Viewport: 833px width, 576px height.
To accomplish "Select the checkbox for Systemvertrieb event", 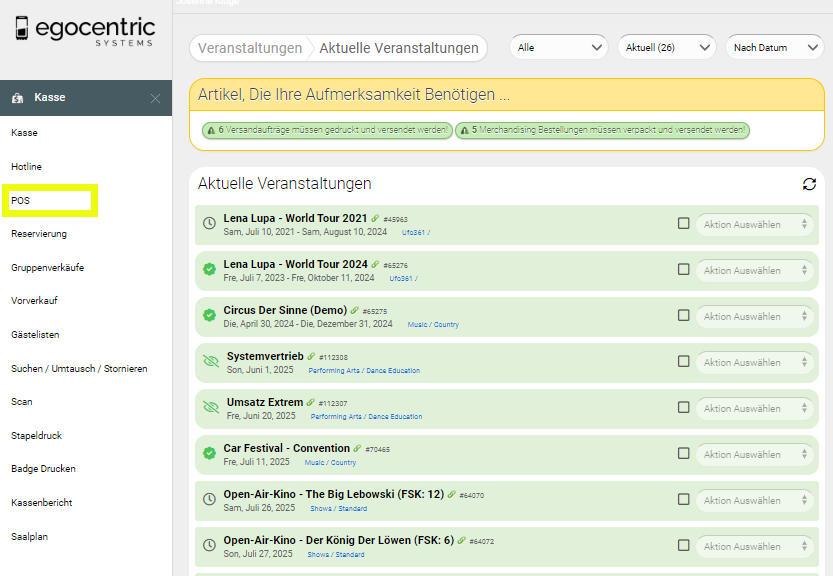I will pos(684,361).
